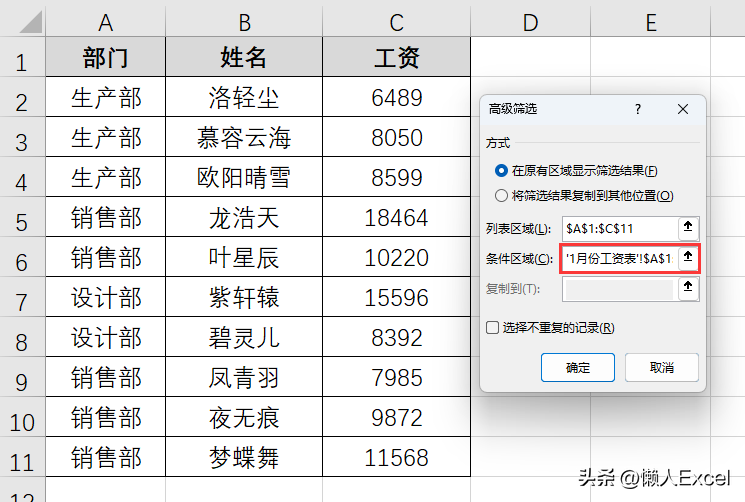The image size is (745, 502).
Task: Select cell containing 凤青羽
Action: point(244,377)
